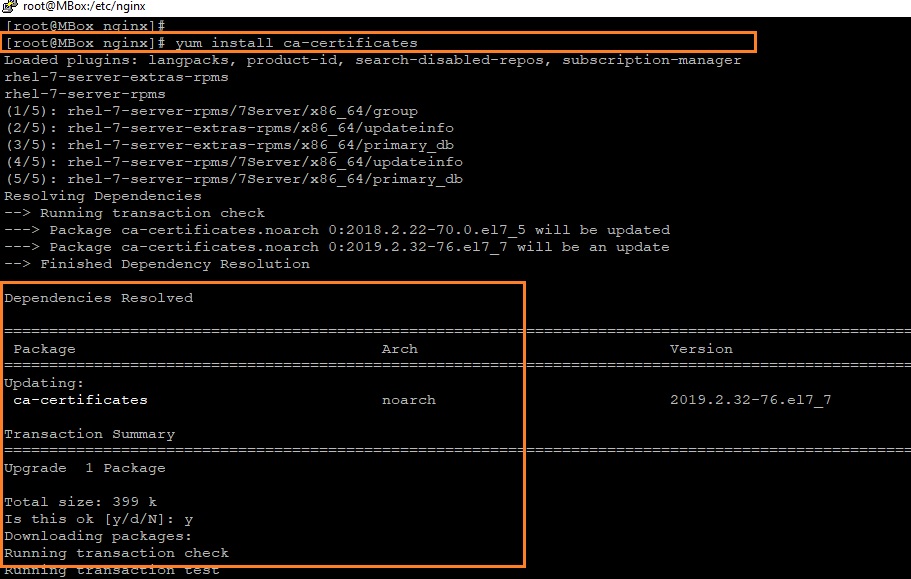Click the Upgrade 1 Package line
Viewport: 911px width, 579px height.
coord(85,468)
